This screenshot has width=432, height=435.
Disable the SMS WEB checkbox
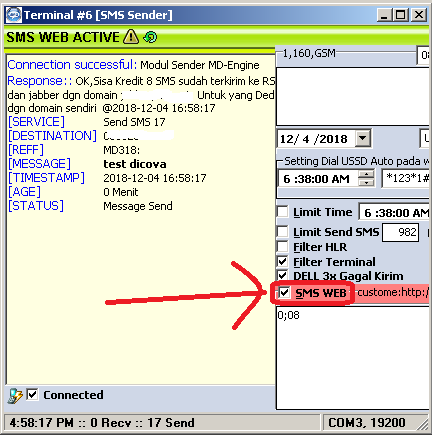[x=284, y=293]
